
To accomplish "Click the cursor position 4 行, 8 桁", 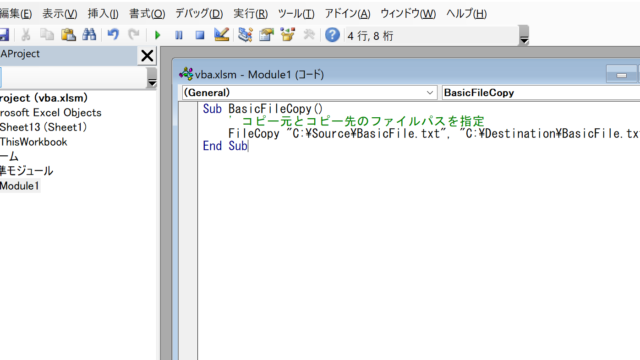I will click(x=370, y=36).
